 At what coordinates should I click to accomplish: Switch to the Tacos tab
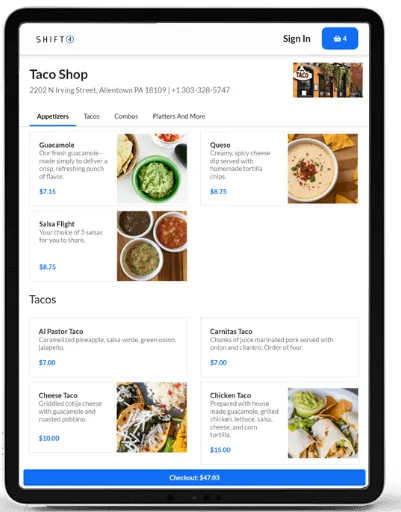tap(91, 116)
